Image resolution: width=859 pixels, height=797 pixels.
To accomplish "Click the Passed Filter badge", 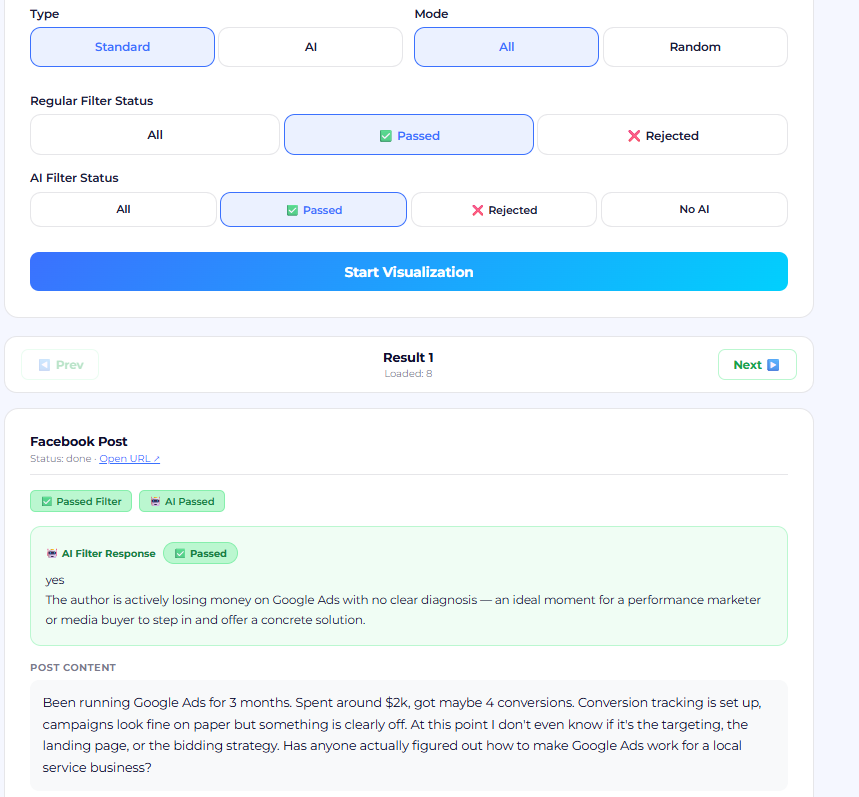I will pos(81,501).
